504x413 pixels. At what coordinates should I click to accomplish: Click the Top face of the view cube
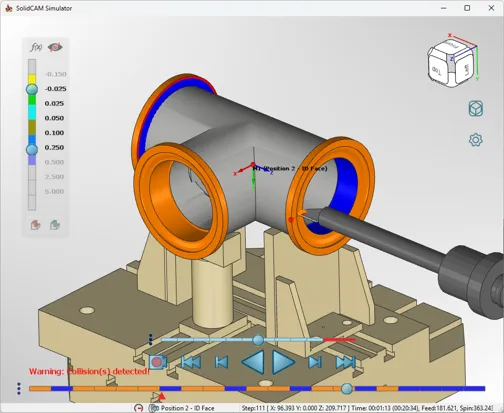tap(437, 69)
